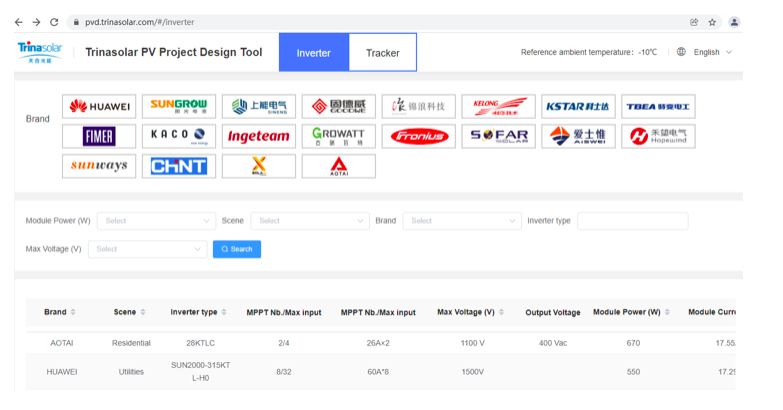The width and height of the screenshot is (783, 410).
Task: Click the blue Search button
Action: [237, 249]
